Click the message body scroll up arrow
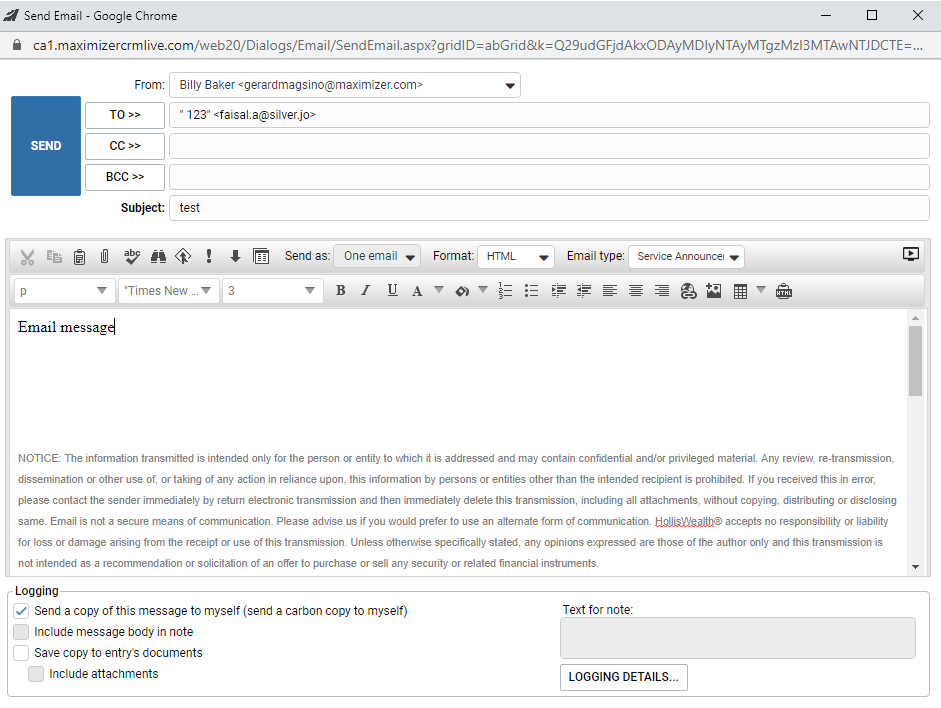This screenshot has height=708, width=941. [x=915, y=318]
